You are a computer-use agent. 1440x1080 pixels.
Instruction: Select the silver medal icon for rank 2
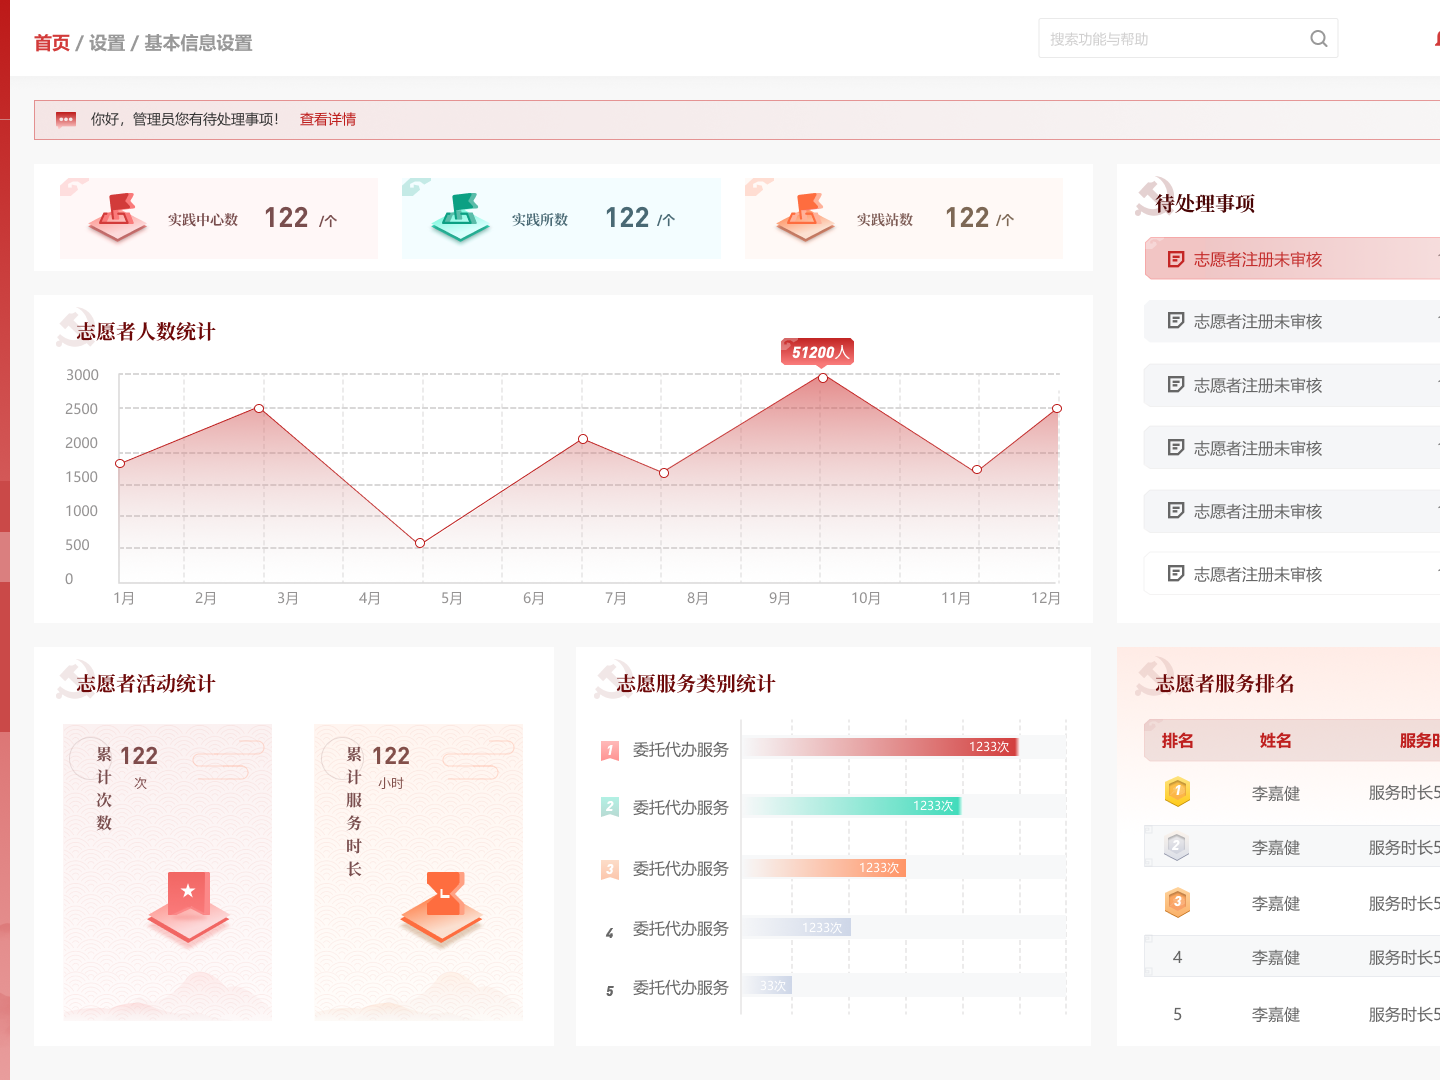(1177, 846)
